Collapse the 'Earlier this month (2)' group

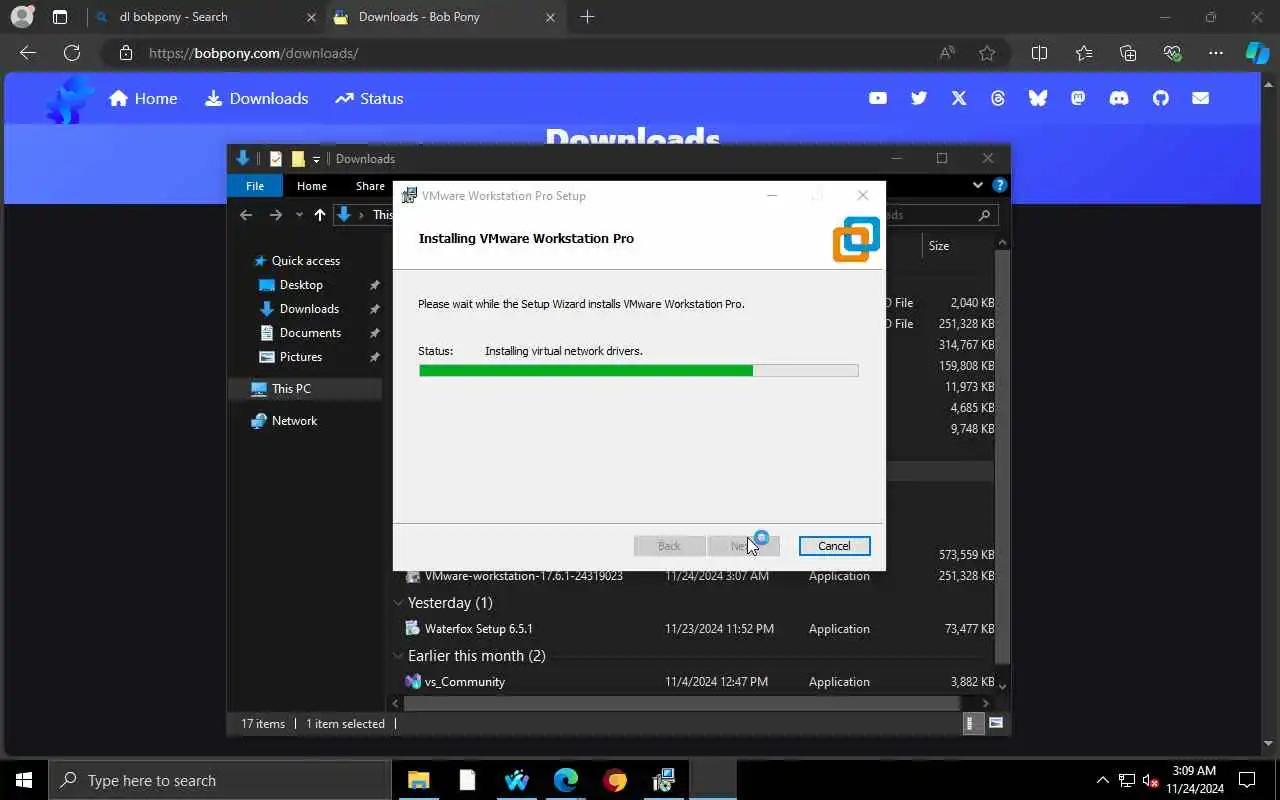pos(399,656)
